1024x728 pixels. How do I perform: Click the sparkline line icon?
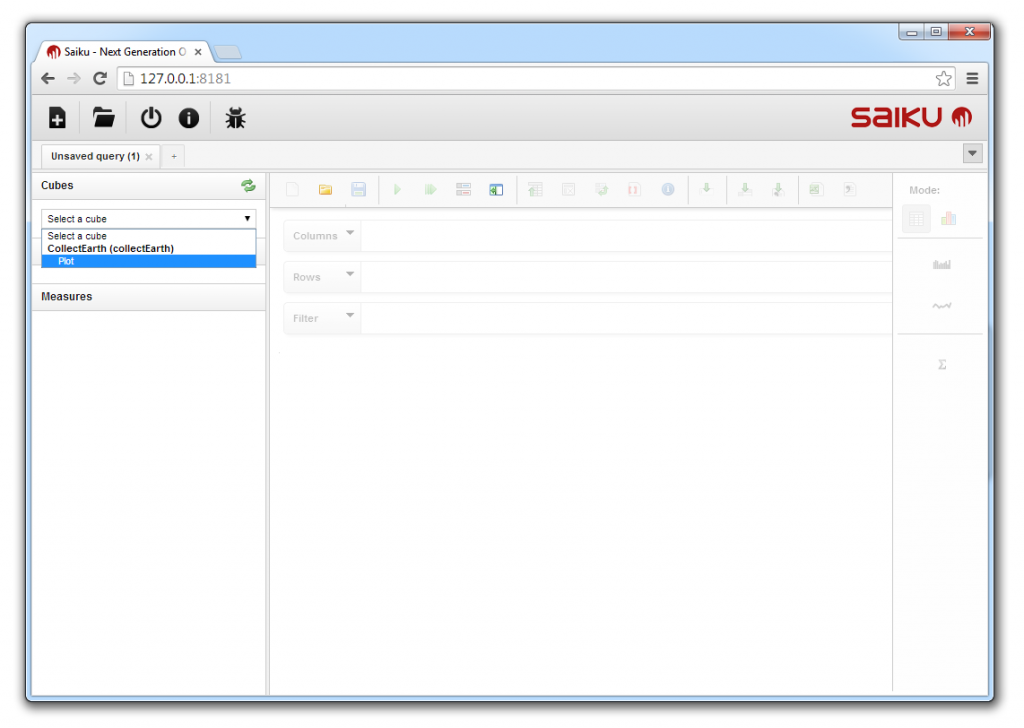click(942, 306)
